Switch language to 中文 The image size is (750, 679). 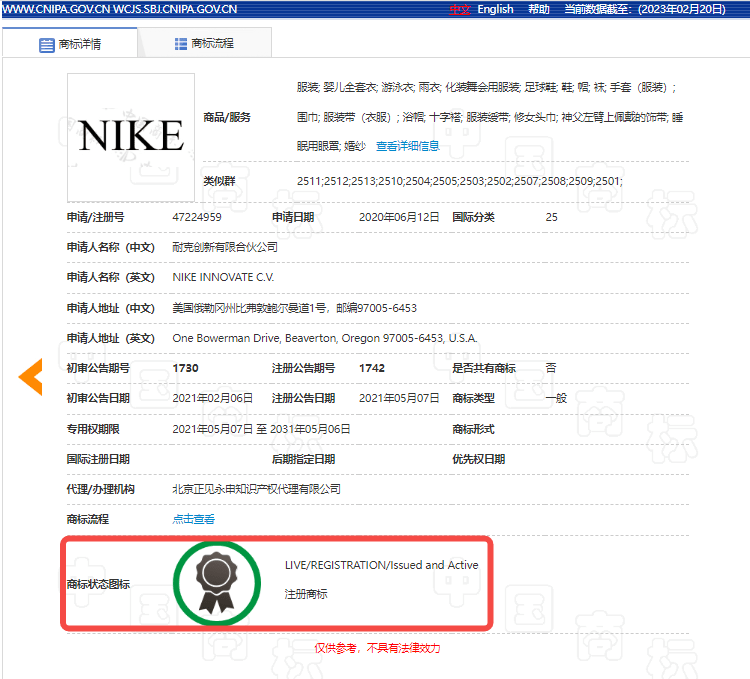[459, 9]
